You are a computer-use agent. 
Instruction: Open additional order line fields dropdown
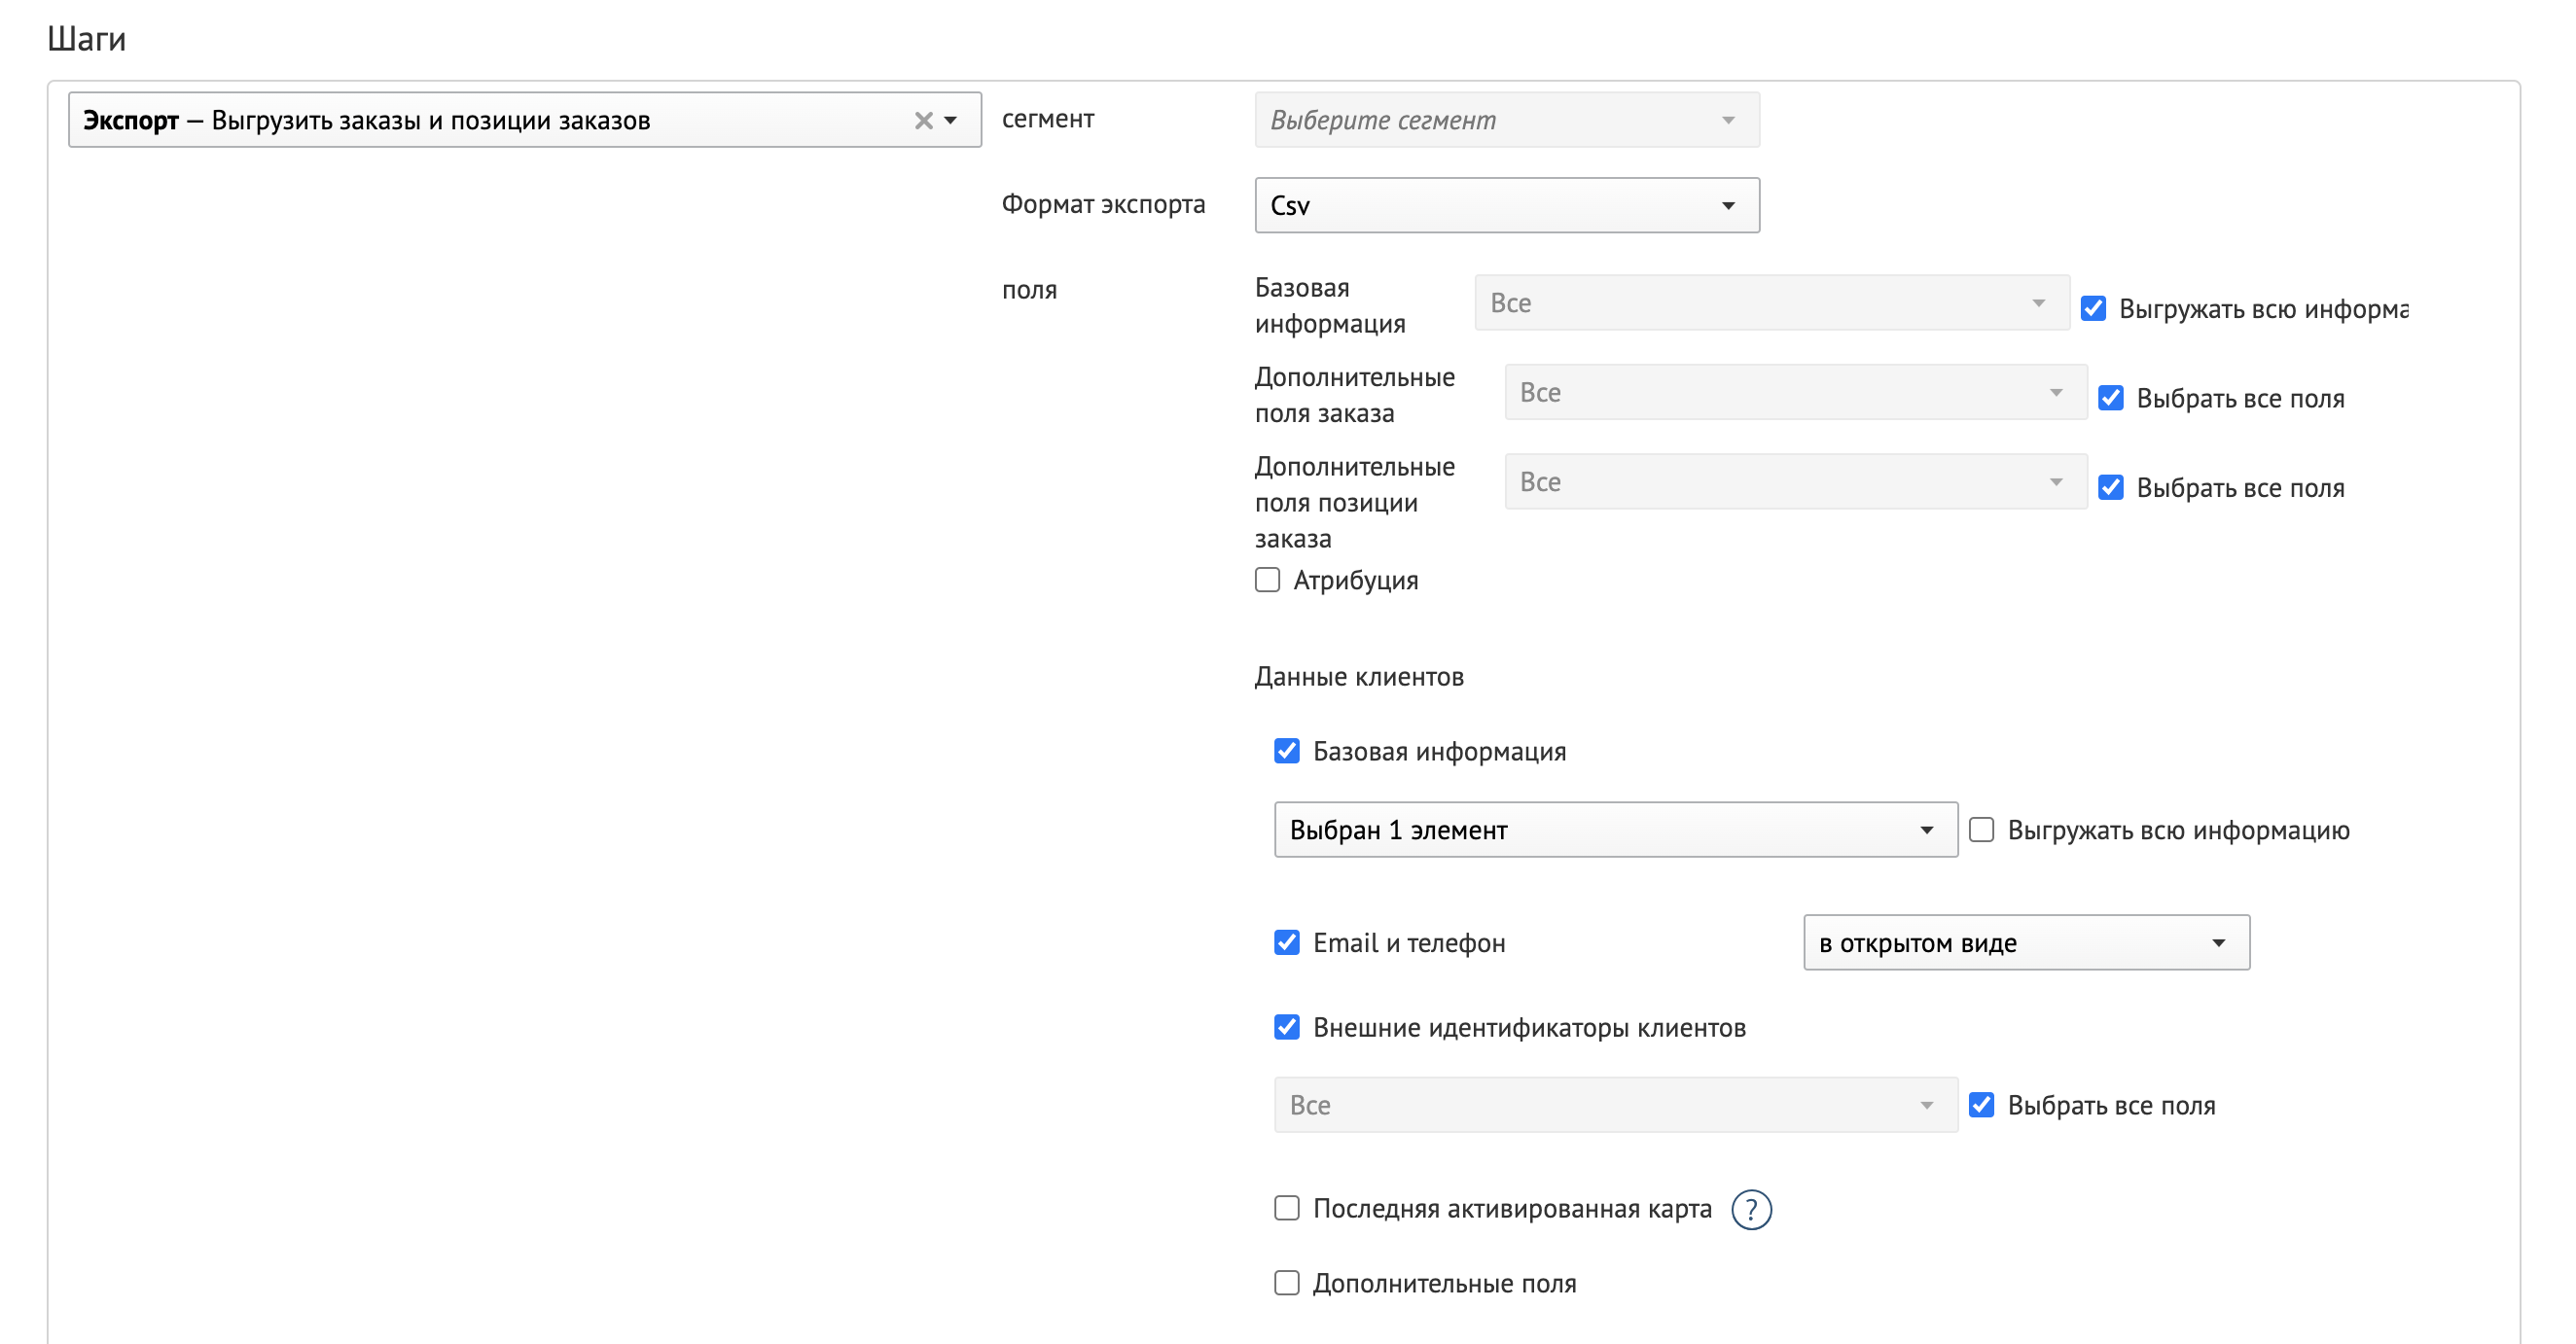(x=1795, y=482)
